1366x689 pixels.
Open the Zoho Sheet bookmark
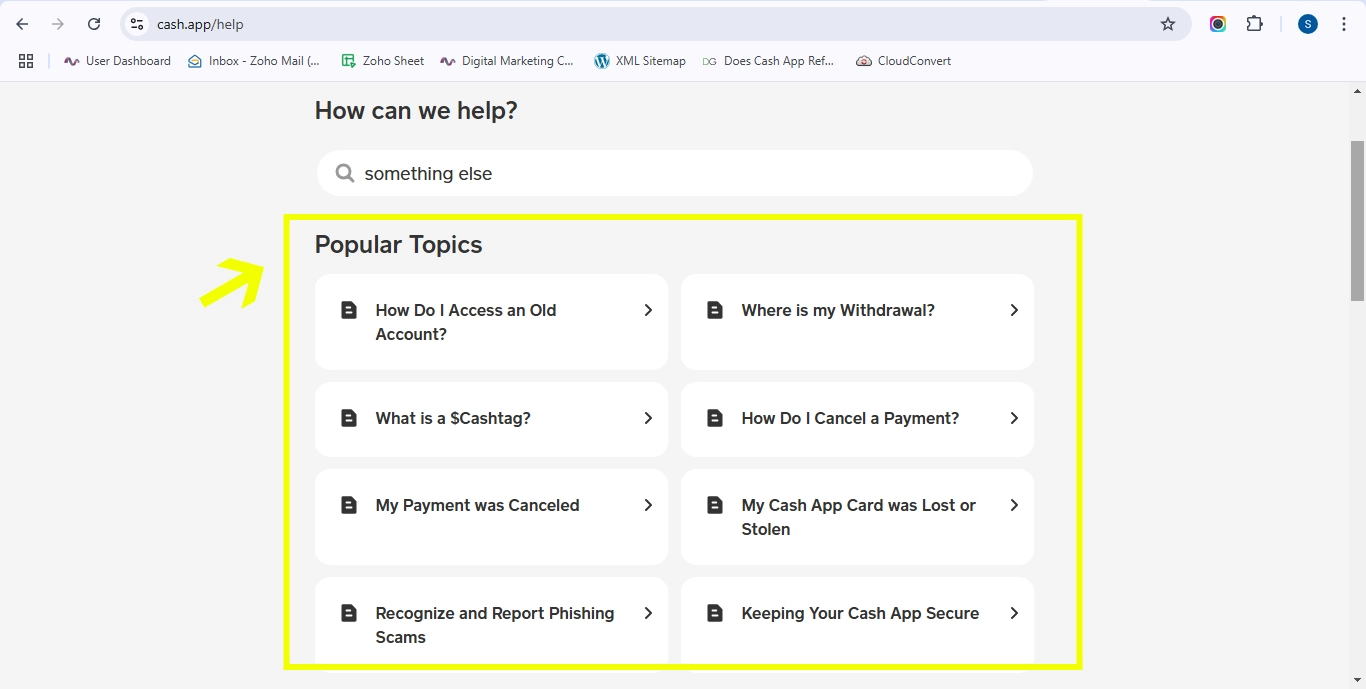pos(383,61)
